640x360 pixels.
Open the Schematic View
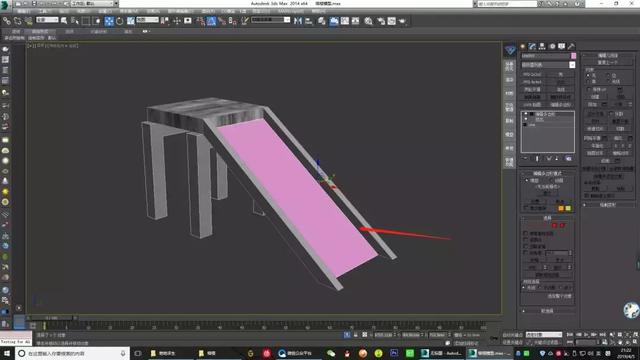356,21
